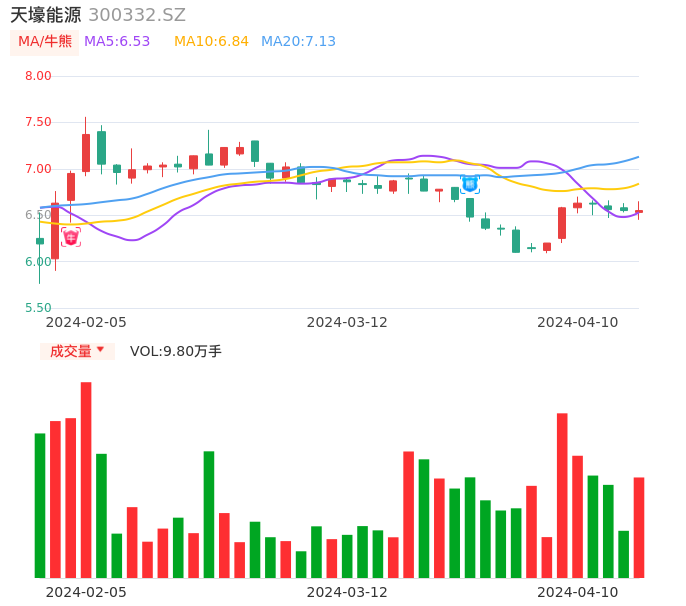
Task: Click the last red volume bar on right
Action: (x=639, y=527)
